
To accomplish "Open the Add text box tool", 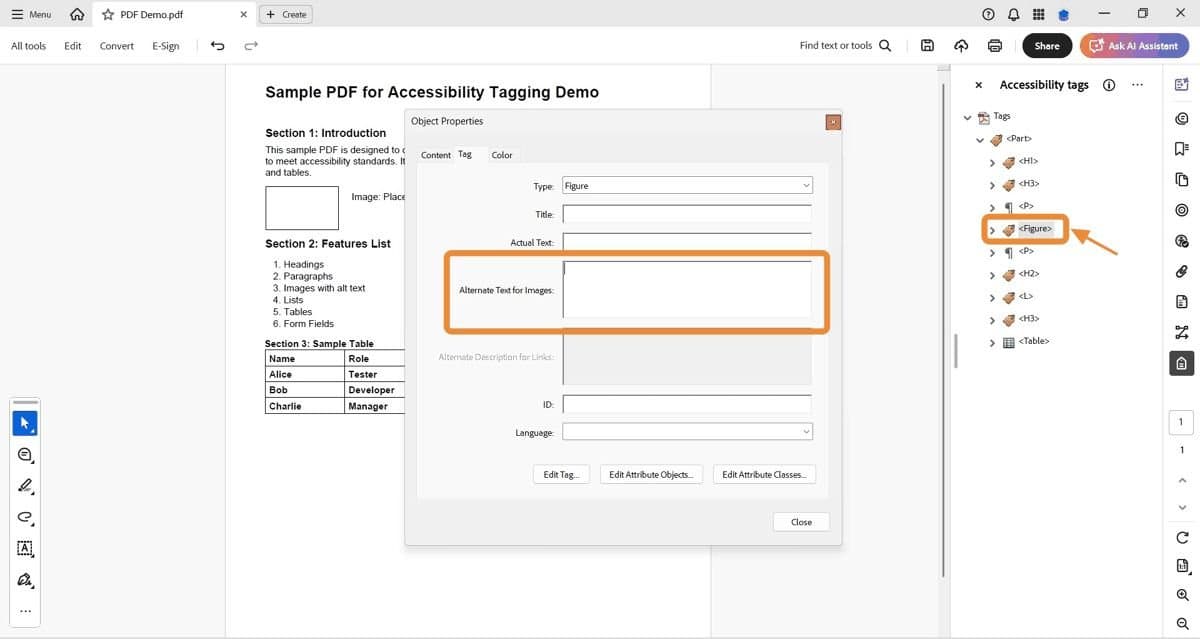I will coord(25,549).
